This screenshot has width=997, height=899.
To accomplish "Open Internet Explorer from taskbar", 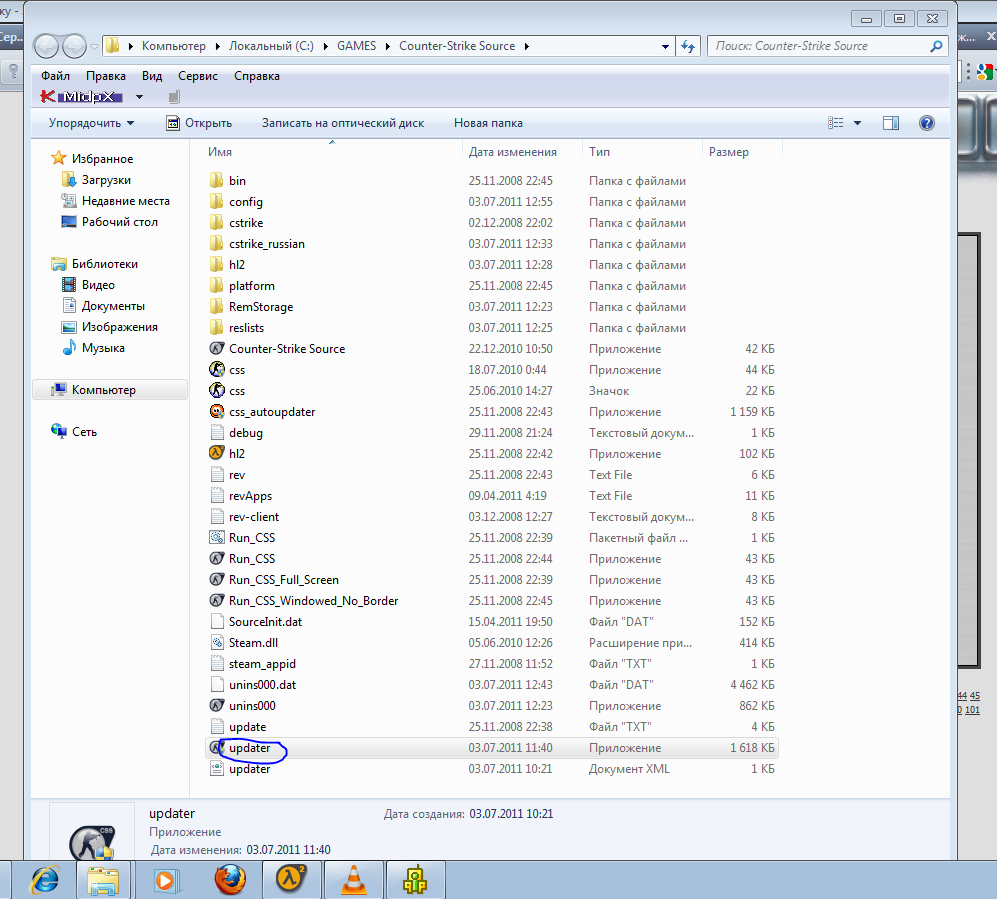I will (x=44, y=880).
